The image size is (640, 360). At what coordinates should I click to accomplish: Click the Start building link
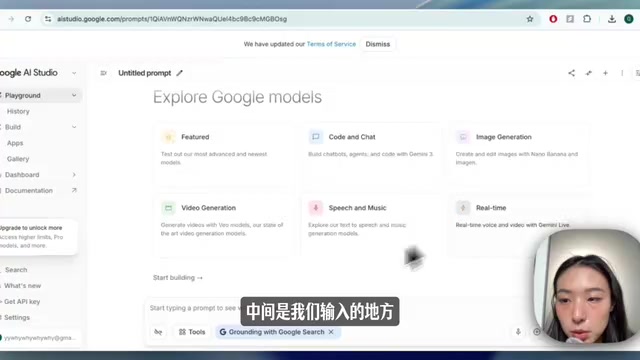tap(178, 278)
